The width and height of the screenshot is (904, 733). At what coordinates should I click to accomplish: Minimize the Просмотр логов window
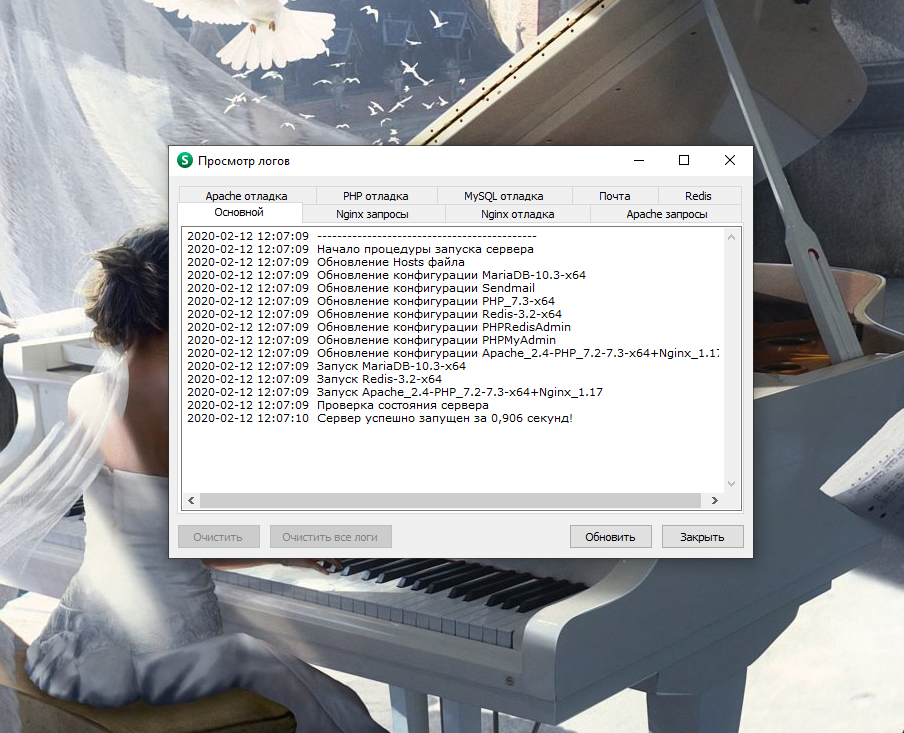638,160
